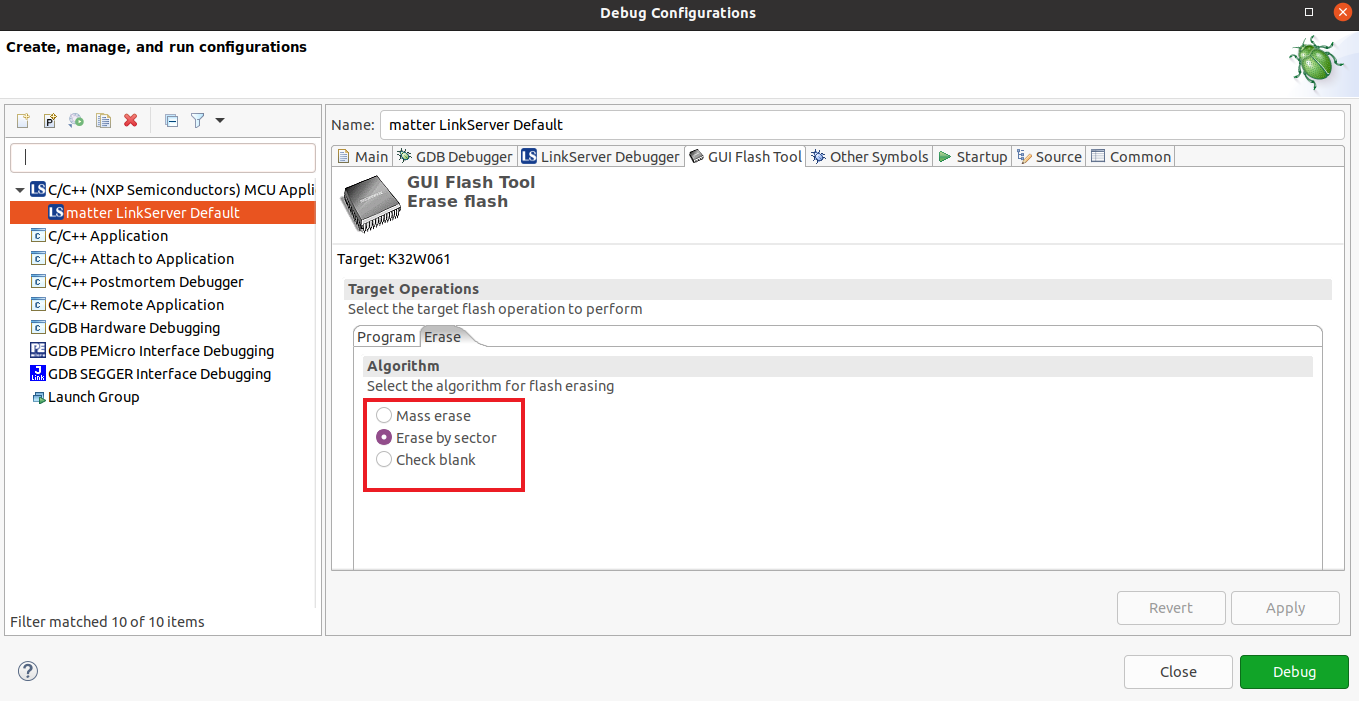Create a new launch configuration
1359x701 pixels.
[x=22, y=120]
